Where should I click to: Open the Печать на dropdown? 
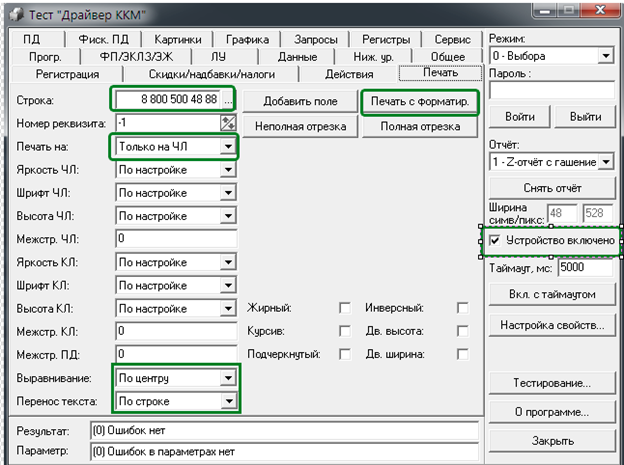[229, 147]
